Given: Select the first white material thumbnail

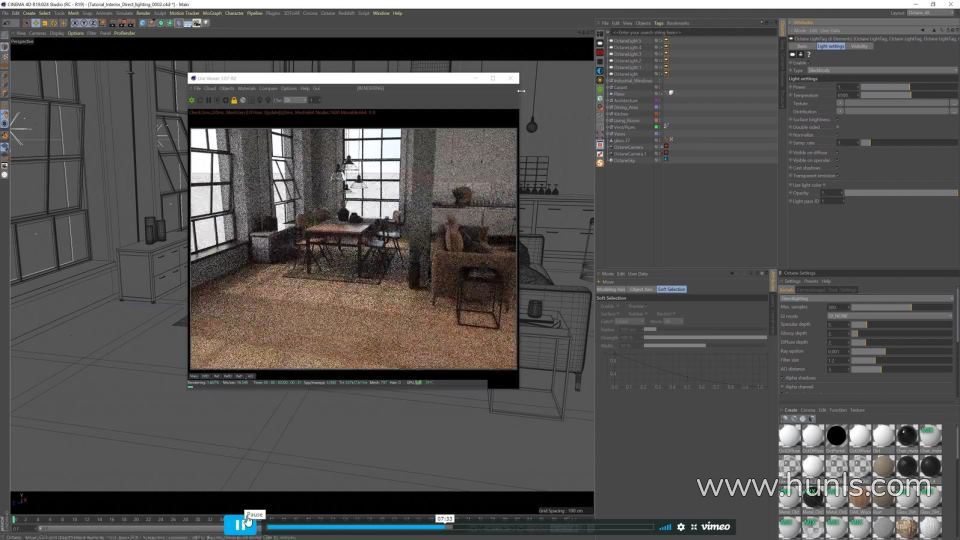Looking at the screenshot, I should [x=790, y=436].
